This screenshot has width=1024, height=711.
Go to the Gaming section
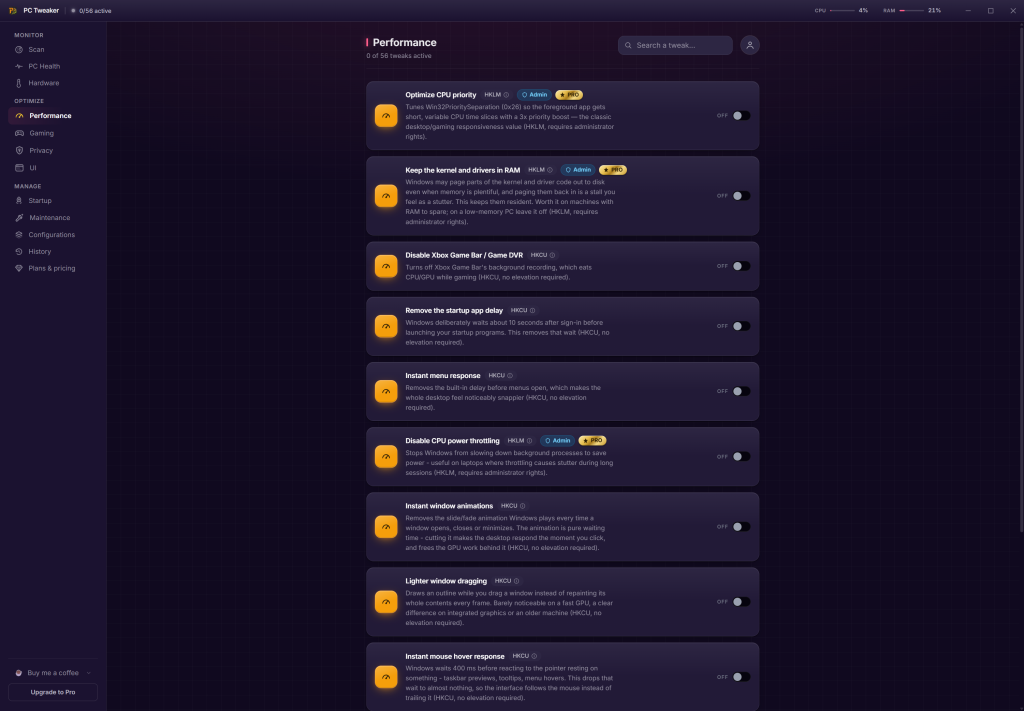click(54, 133)
